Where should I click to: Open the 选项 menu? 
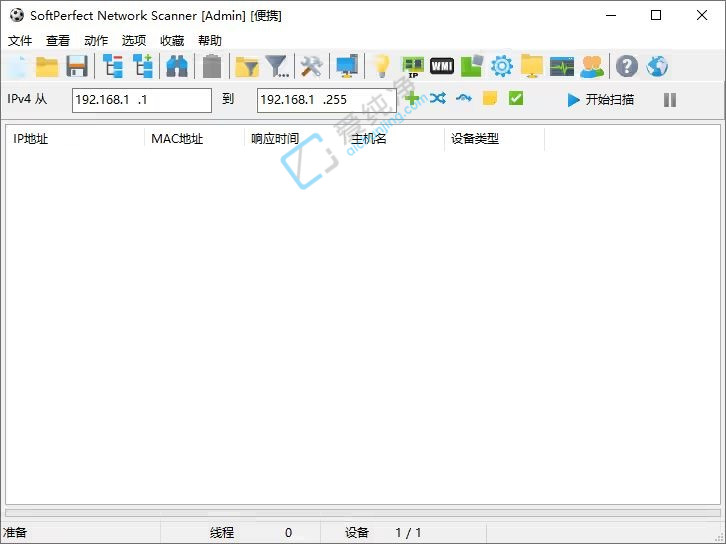(134, 41)
